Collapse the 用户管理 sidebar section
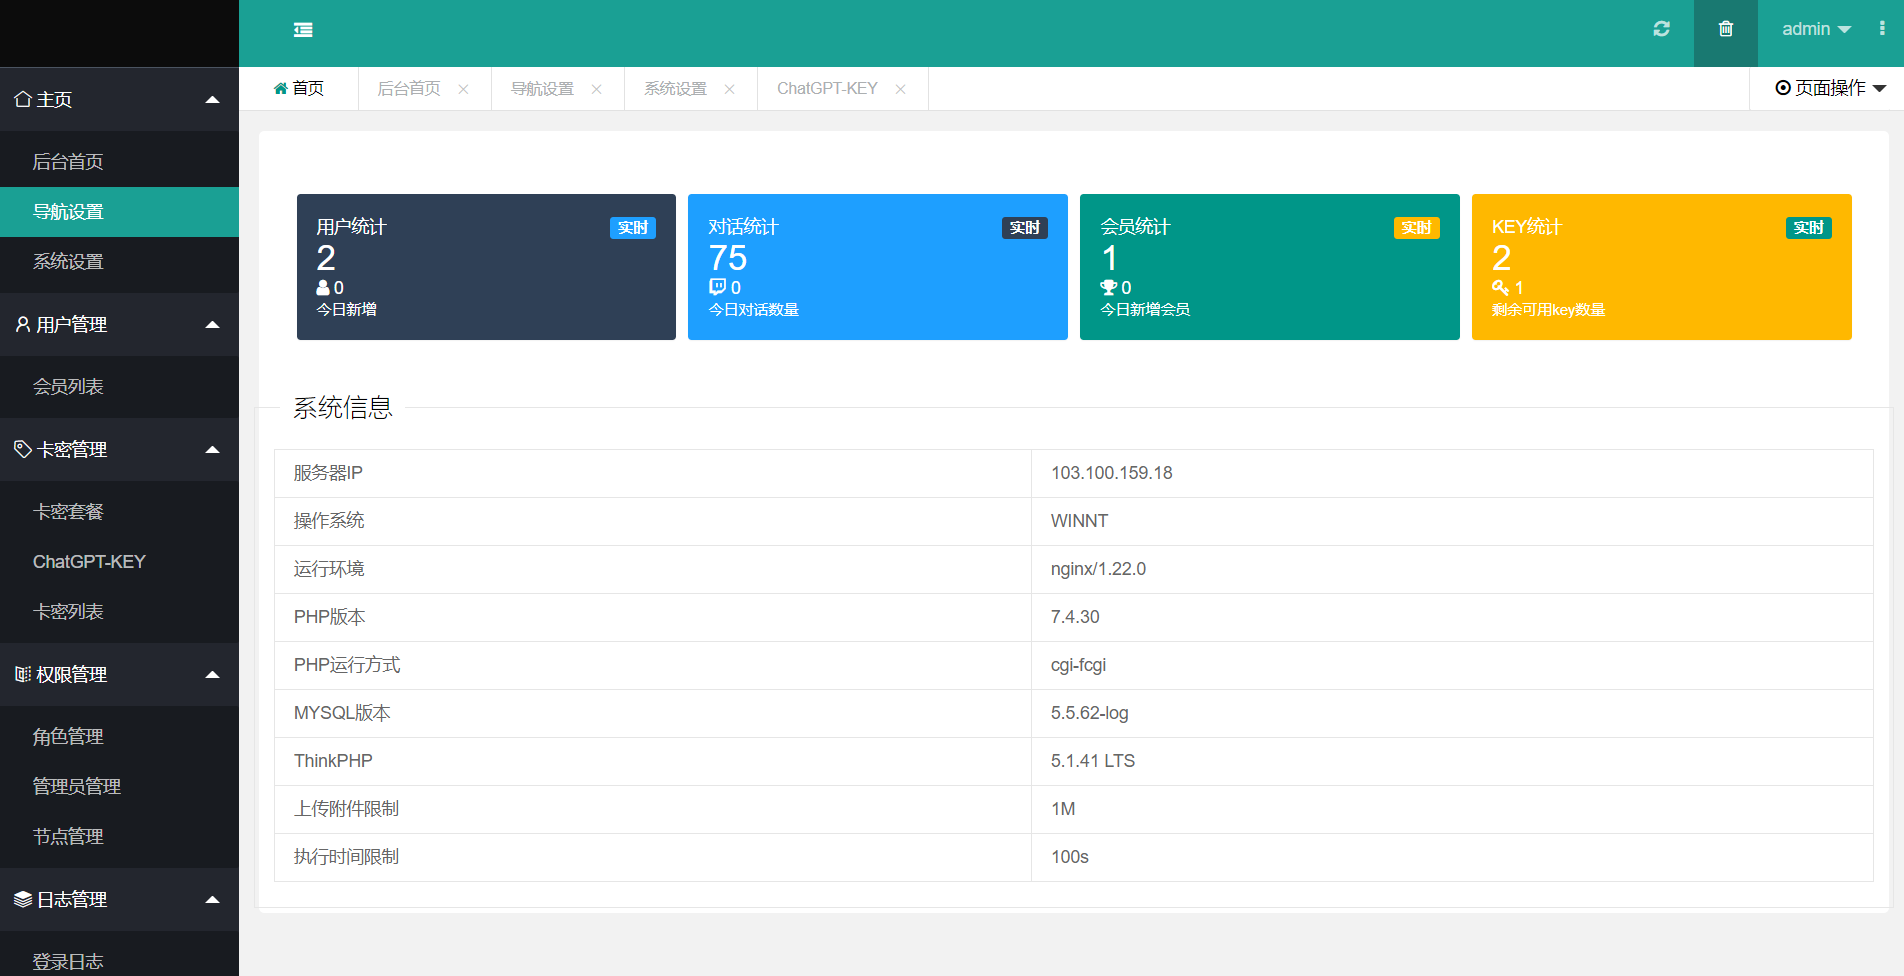The height and width of the screenshot is (976, 1904). point(119,324)
